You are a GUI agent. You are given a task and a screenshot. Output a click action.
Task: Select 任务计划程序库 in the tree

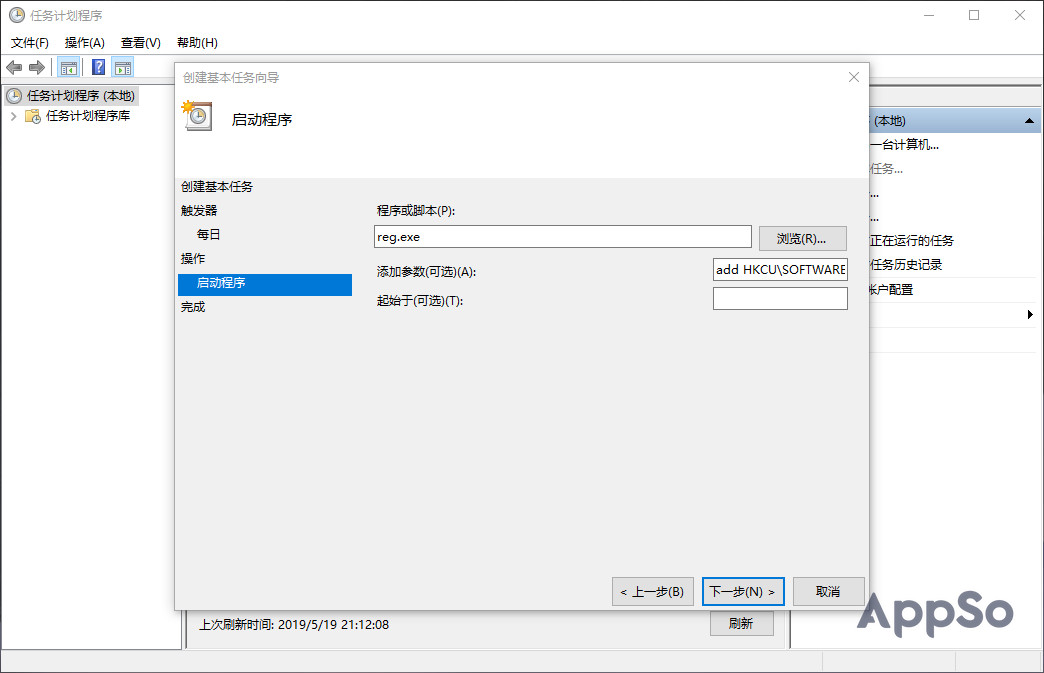click(88, 116)
